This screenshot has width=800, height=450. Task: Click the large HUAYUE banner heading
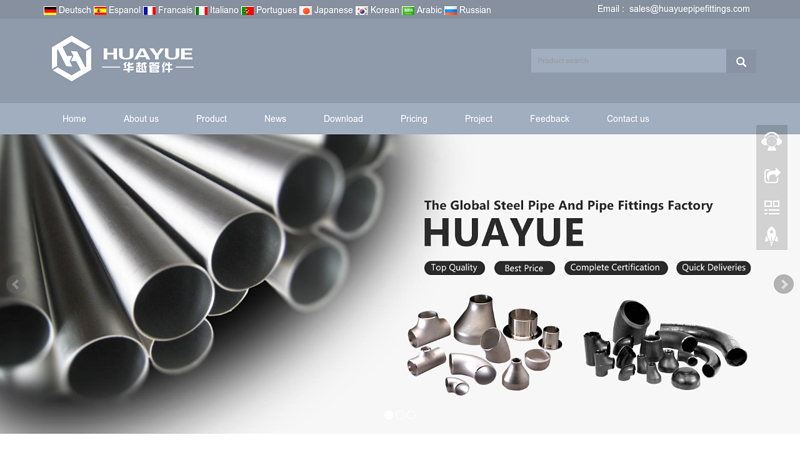click(x=504, y=233)
